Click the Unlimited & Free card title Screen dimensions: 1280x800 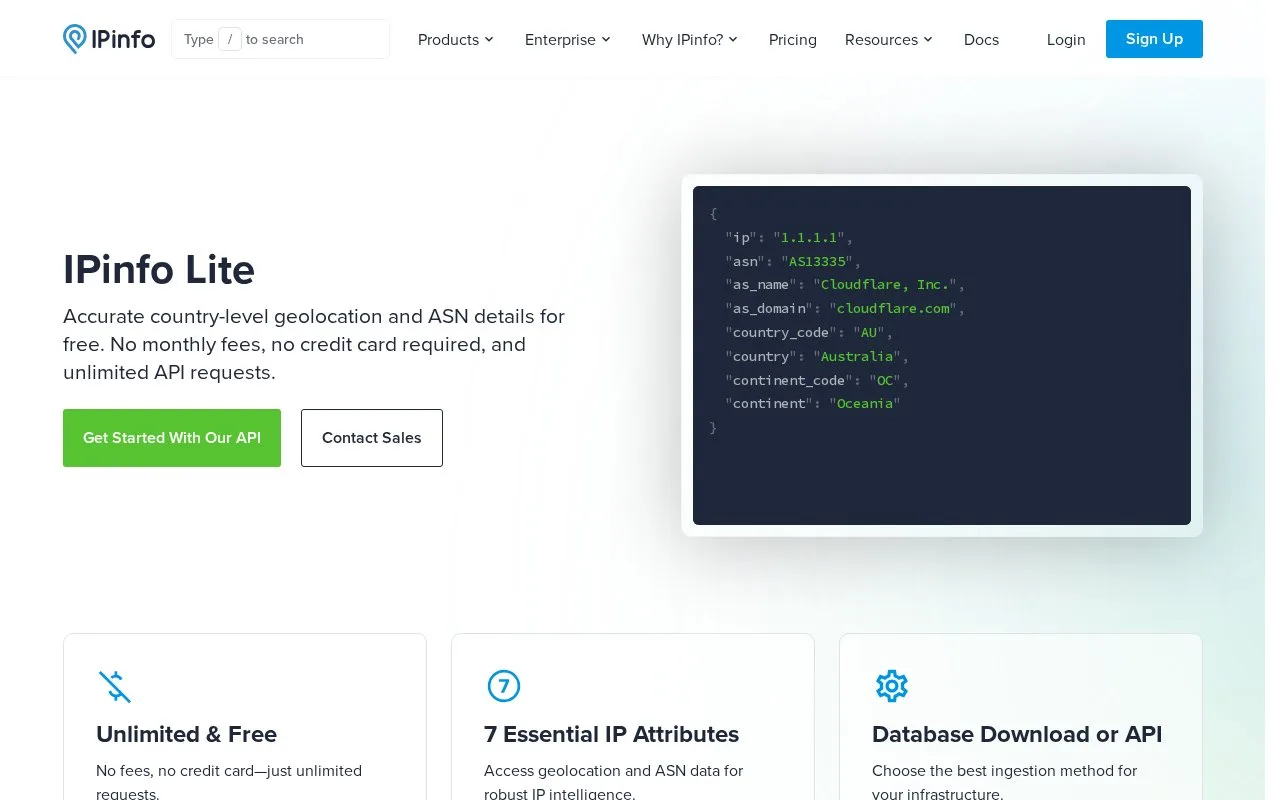pyautogui.click(x=186, y=734)
